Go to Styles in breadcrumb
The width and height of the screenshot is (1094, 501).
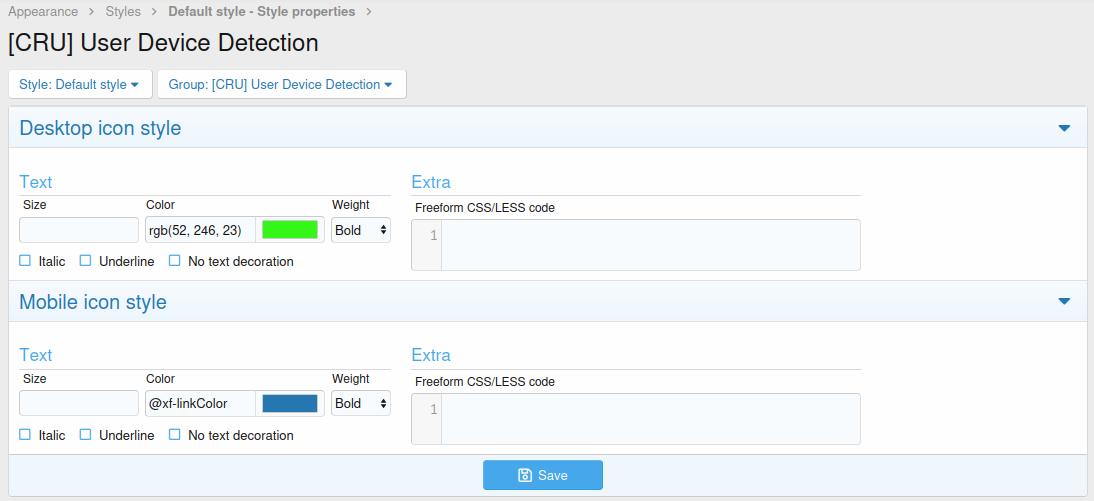click(x=123, y=12)
